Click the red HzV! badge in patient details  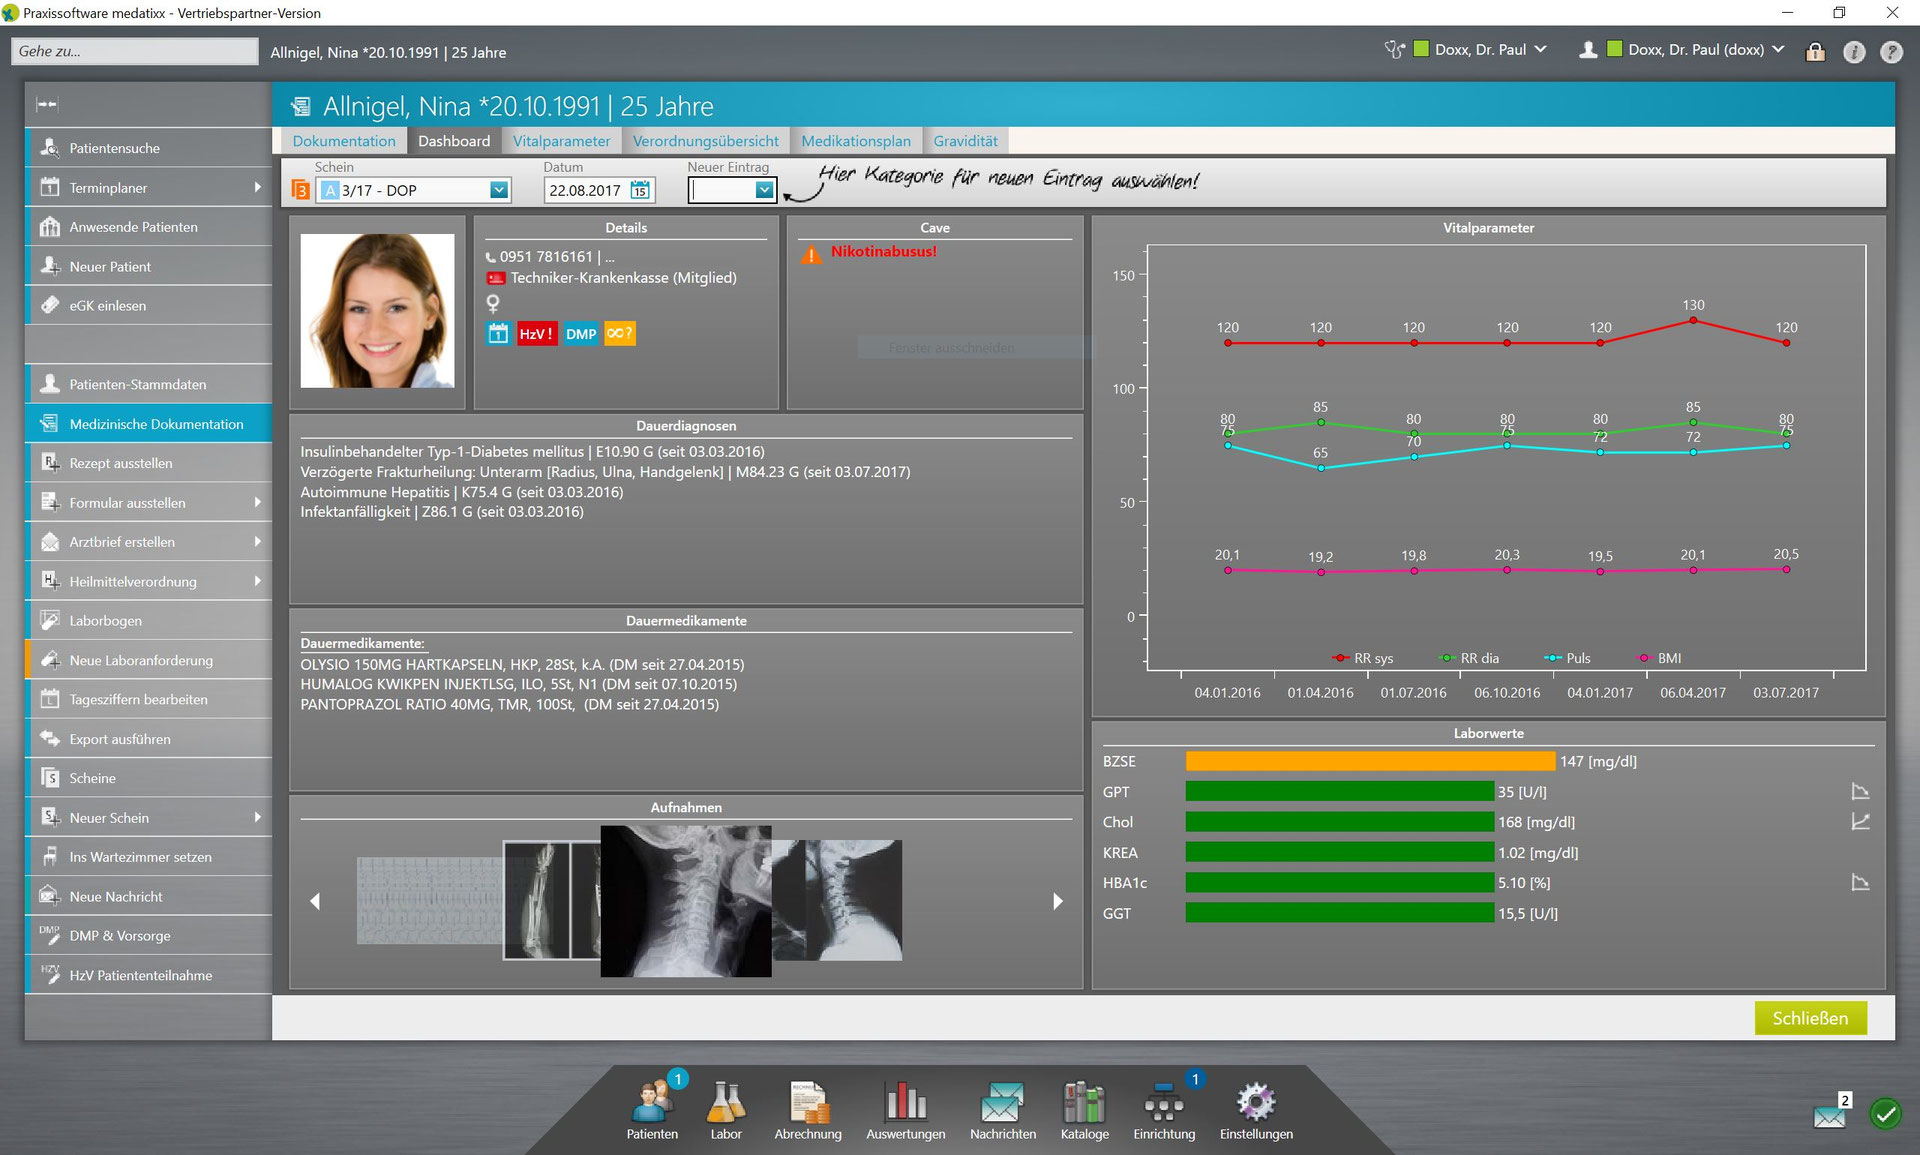point(536,333)
